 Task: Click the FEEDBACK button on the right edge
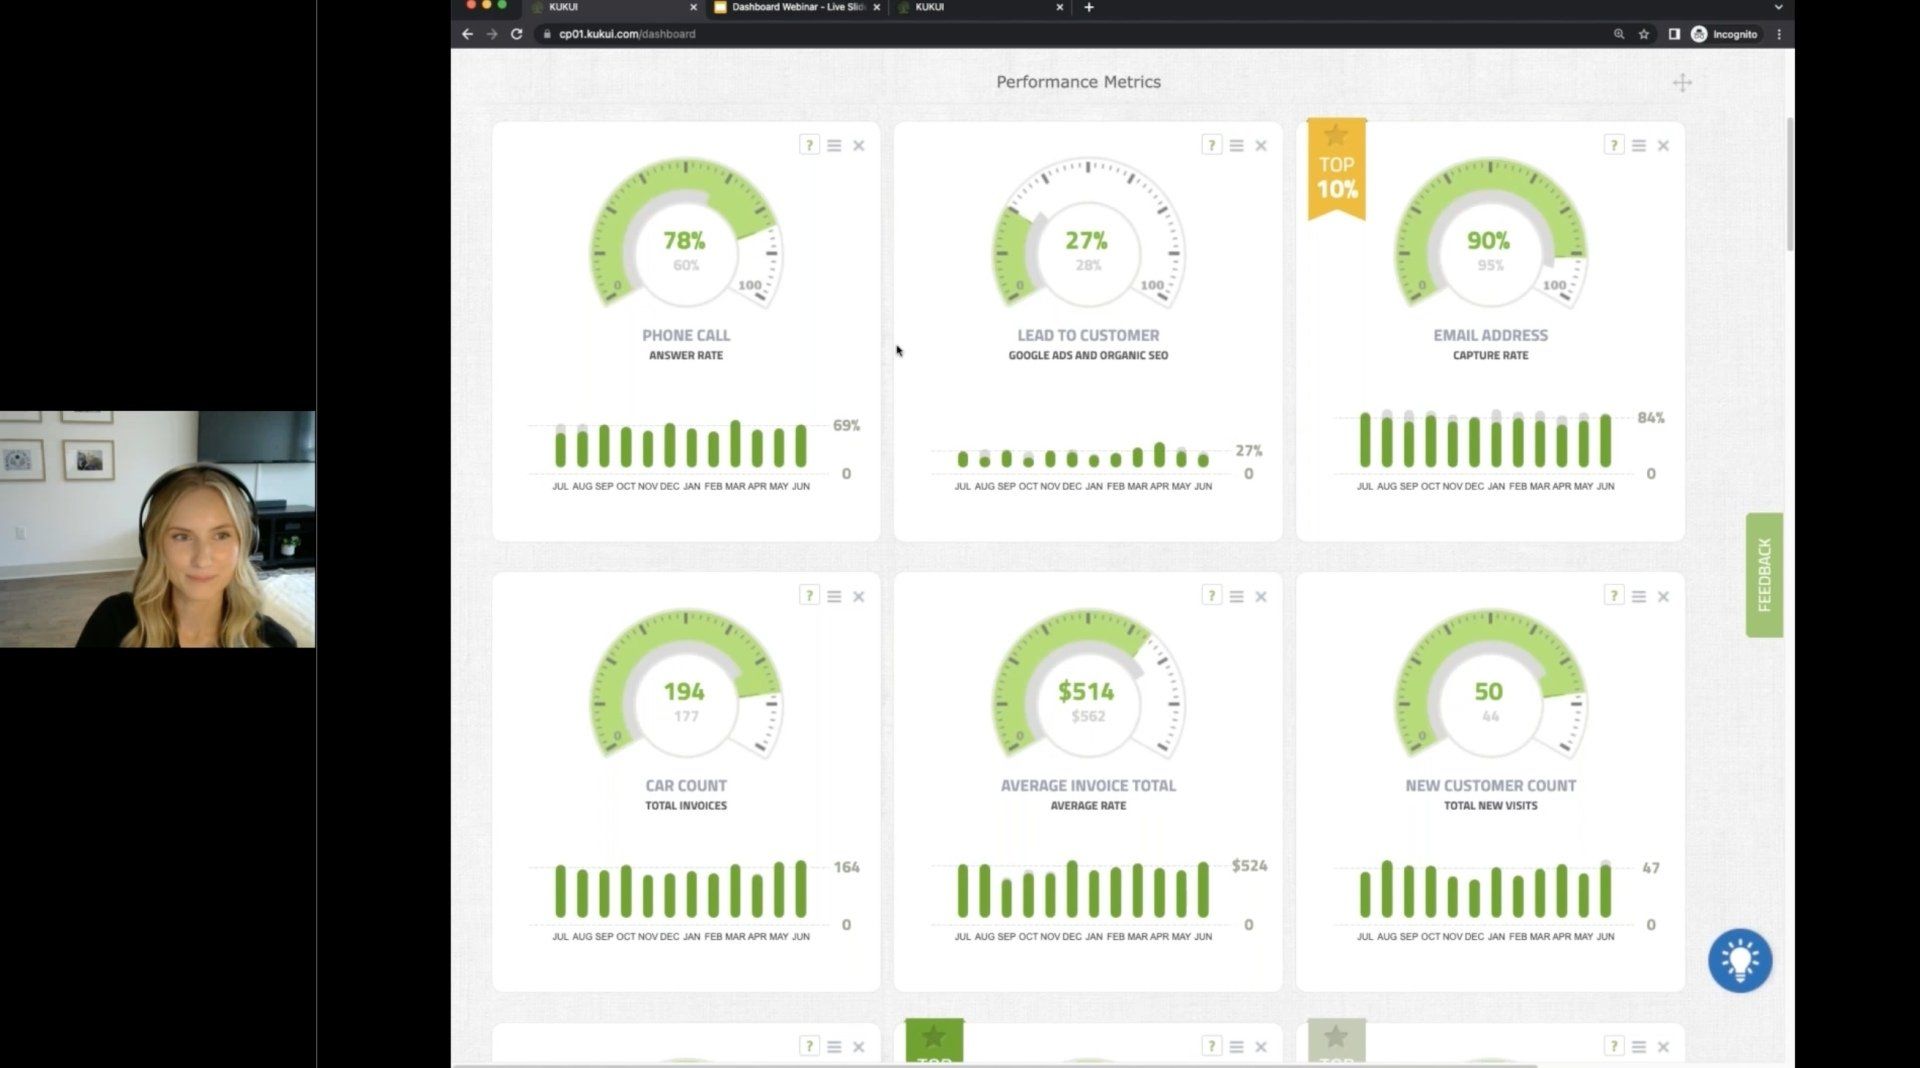(x=1765, y=573)
